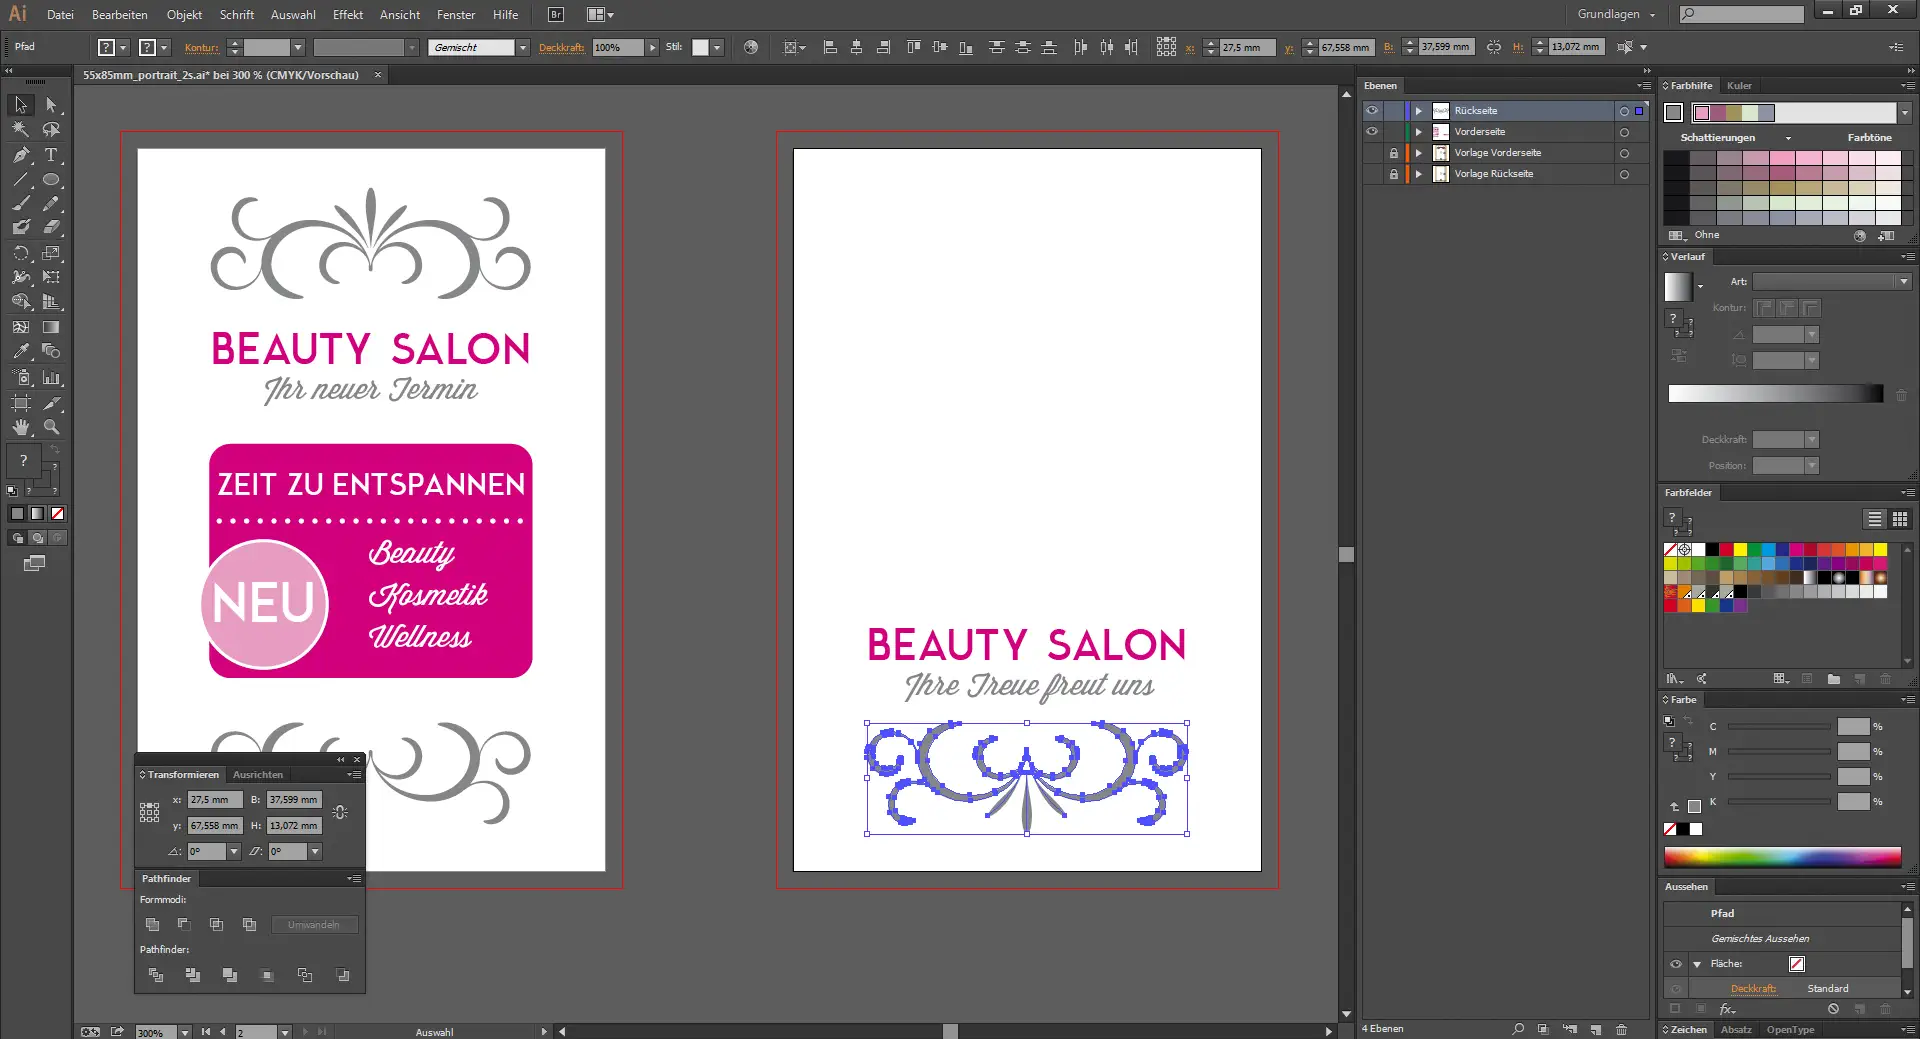Open the Grundlagen workspace dropdown
This screenshot has height=1039, width=1920.
[1616, 14]
